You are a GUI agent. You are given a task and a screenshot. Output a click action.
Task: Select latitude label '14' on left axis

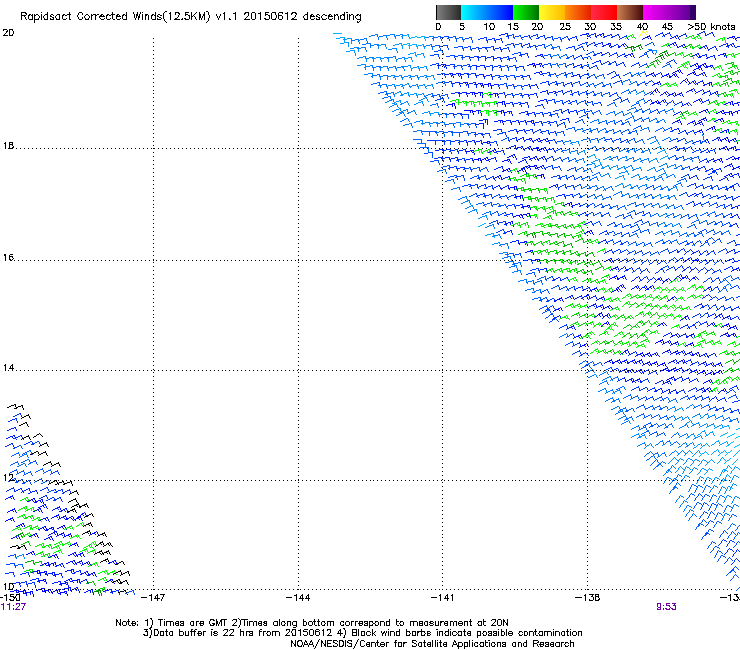click(x=8, y=368)
